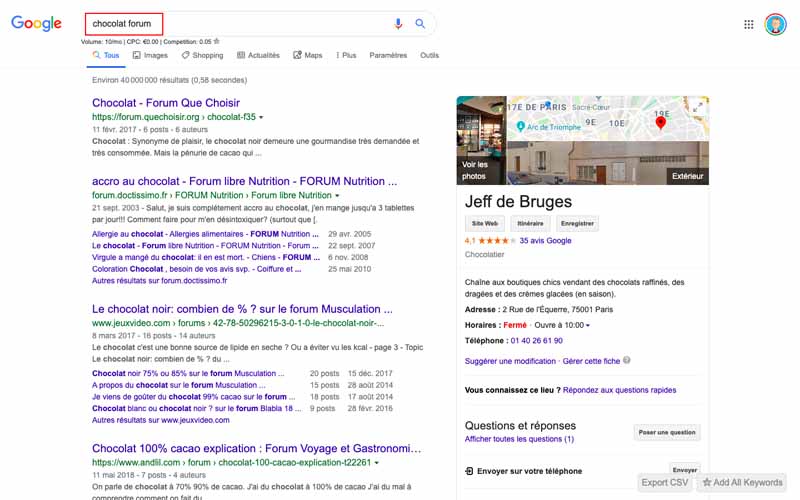Call phone number 01 40 26 61 90

537,340
